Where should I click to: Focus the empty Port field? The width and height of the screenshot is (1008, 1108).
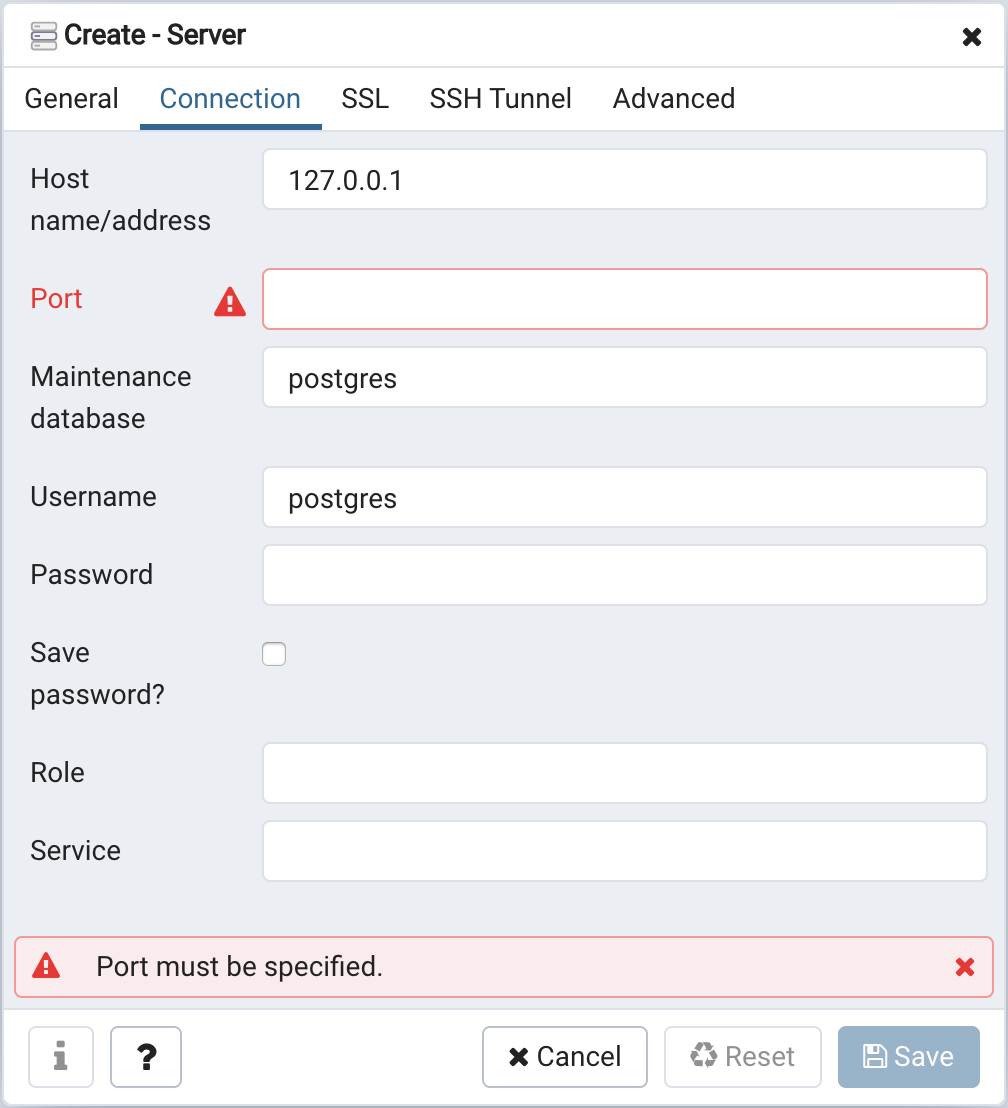(625, 299)
